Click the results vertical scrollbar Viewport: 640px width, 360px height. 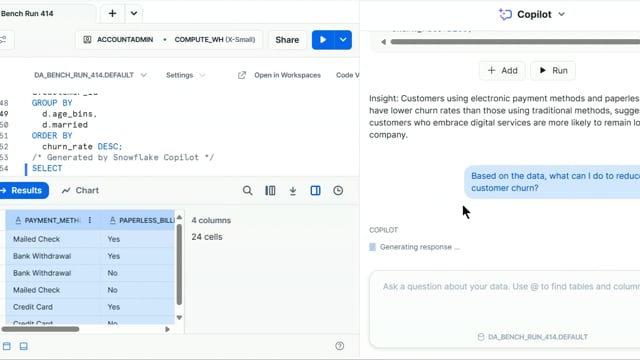point(179,264)
